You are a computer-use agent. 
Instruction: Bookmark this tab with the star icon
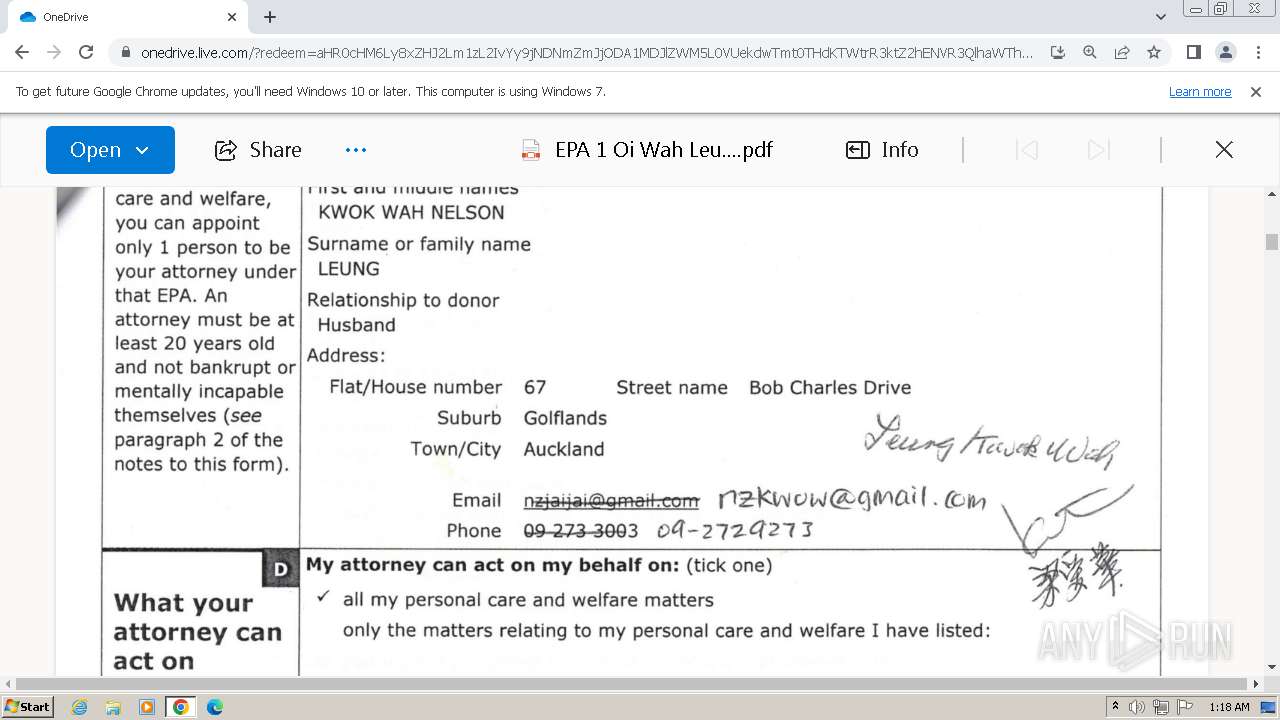[1154, 52]
